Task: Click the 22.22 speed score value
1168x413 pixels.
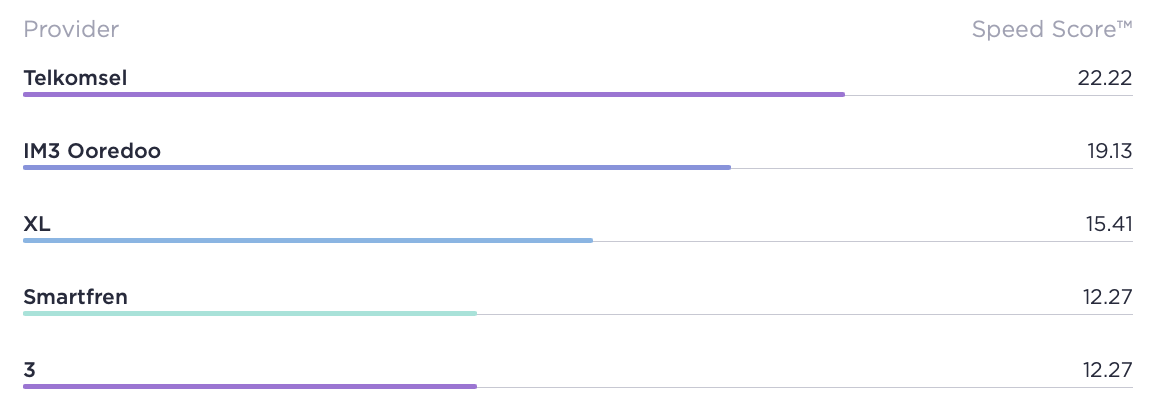Action: (x=1105, y=78)
